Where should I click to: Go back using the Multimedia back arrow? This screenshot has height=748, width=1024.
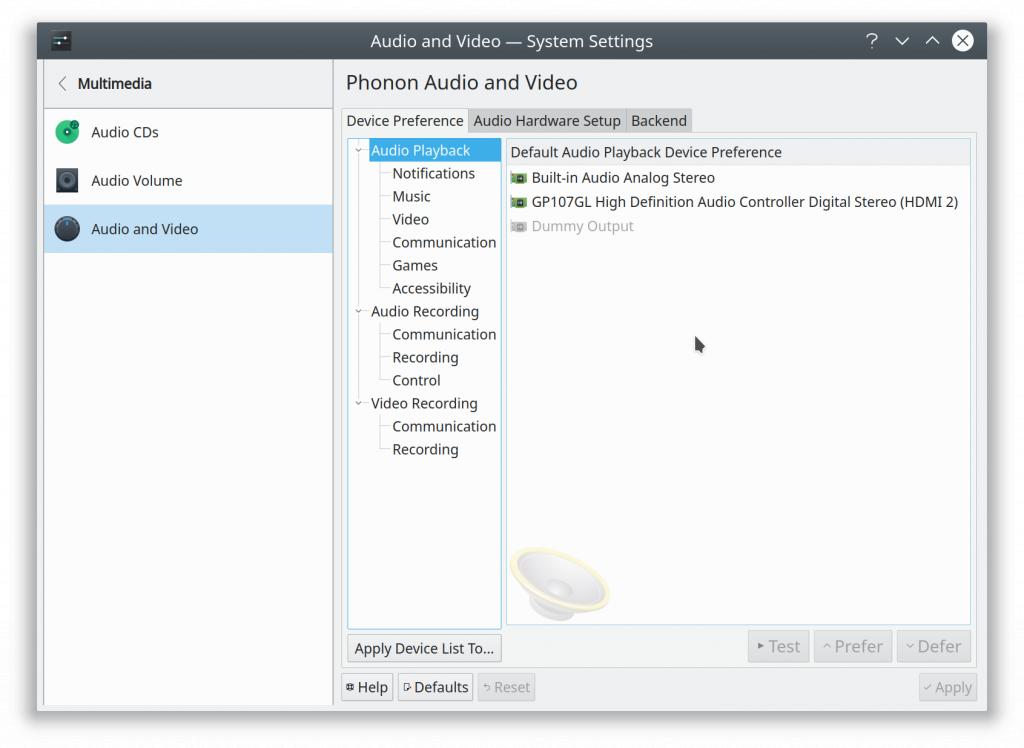coord(63,84)
